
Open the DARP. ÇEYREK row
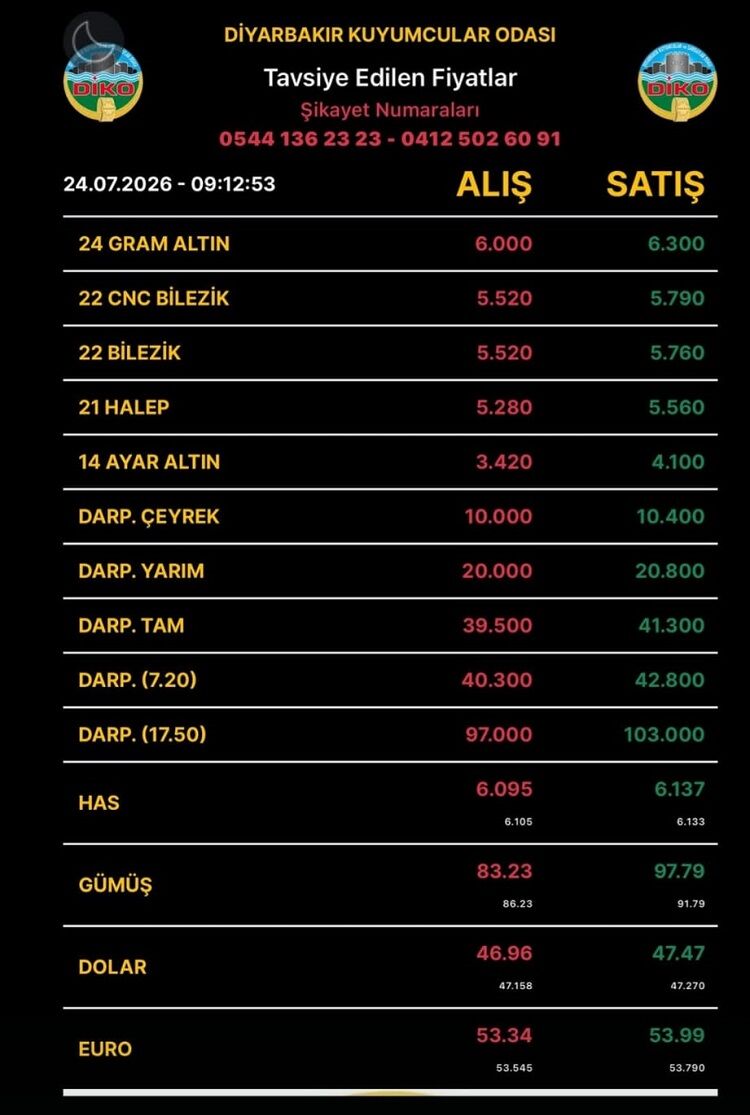(x=390, y=516)
